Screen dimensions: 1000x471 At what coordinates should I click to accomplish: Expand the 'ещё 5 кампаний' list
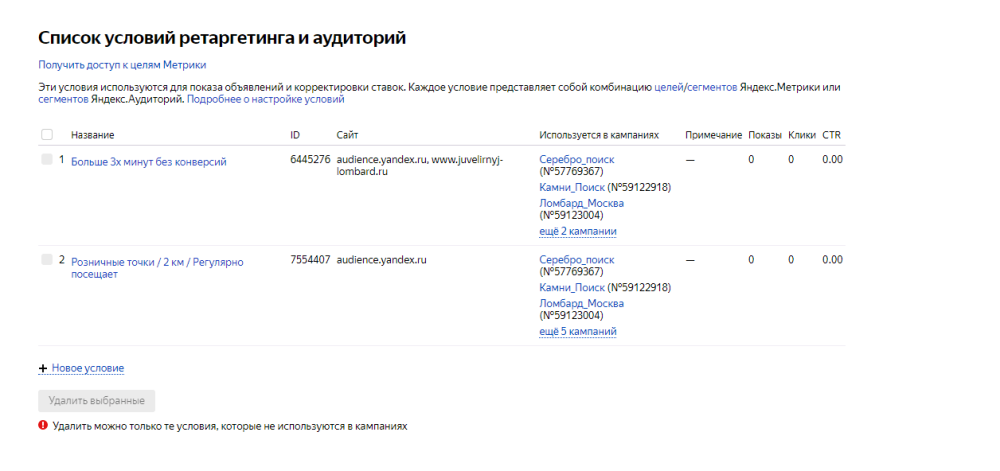click(577, 331)
